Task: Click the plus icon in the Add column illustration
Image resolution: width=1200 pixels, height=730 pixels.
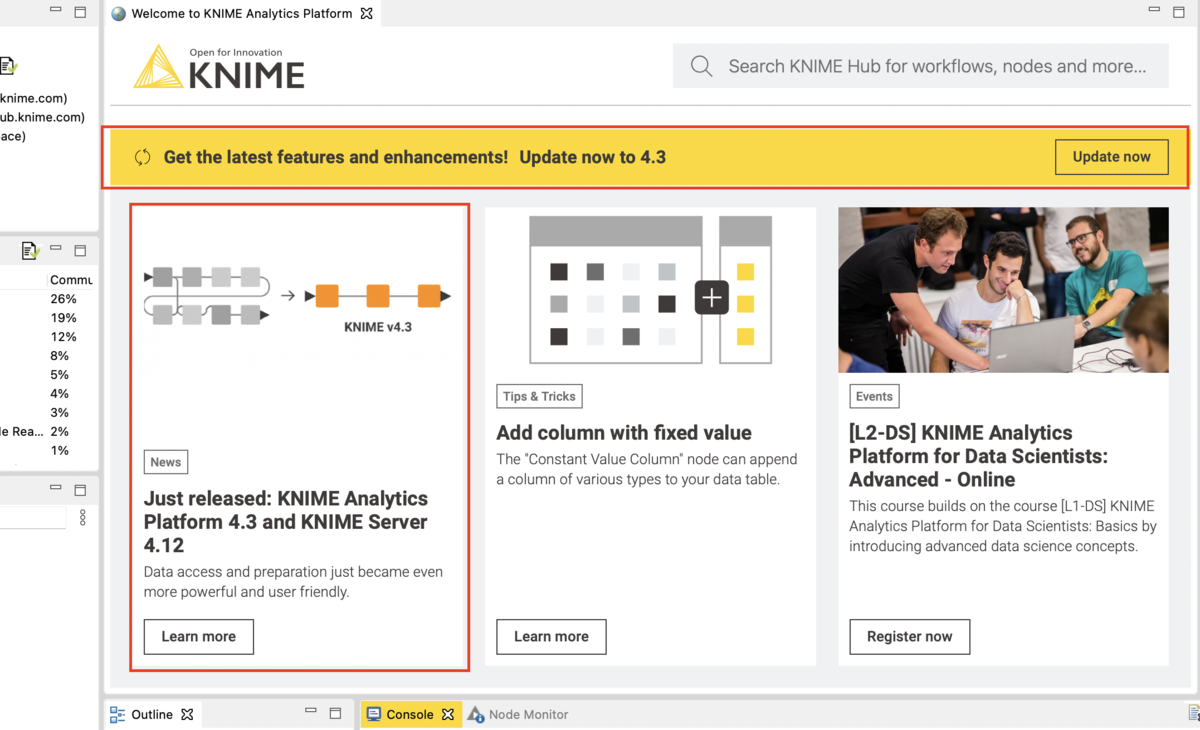Action: point(712,297)
